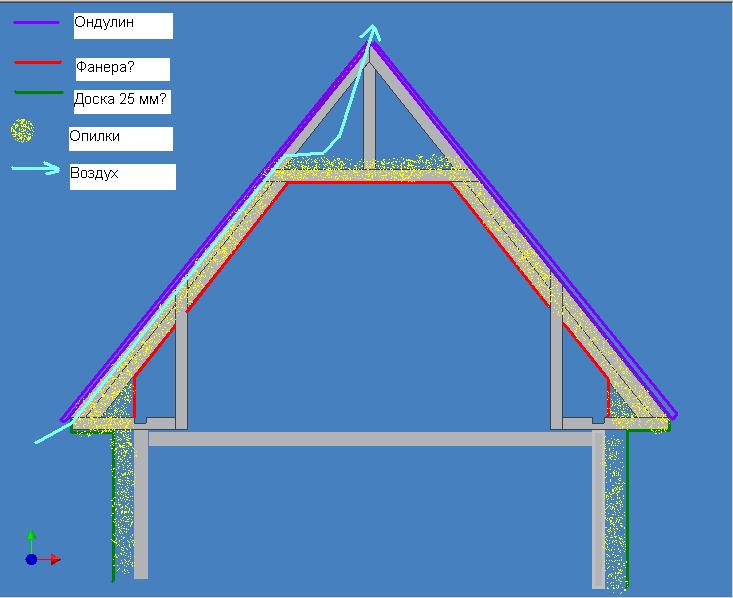Select the horizontal floor beam between walls

coord(370,439)
